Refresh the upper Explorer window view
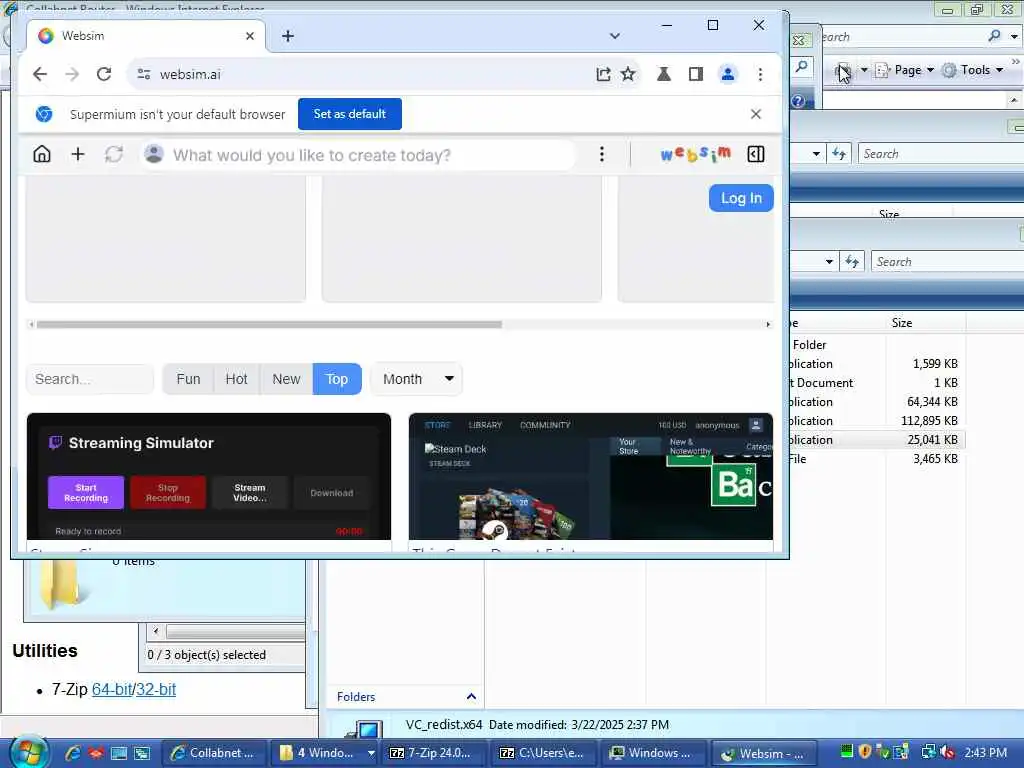The image size is (1024, 768). [839, 154]
